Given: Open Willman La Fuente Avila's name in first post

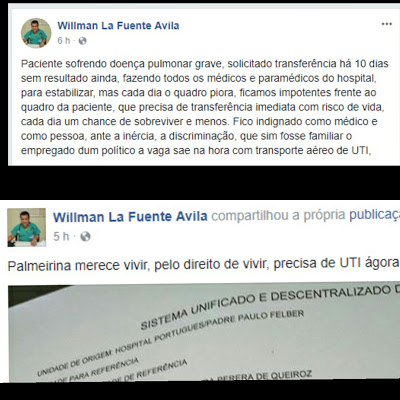Looking at the screenshot, I should pyautogui.click(x=118, y=26).
